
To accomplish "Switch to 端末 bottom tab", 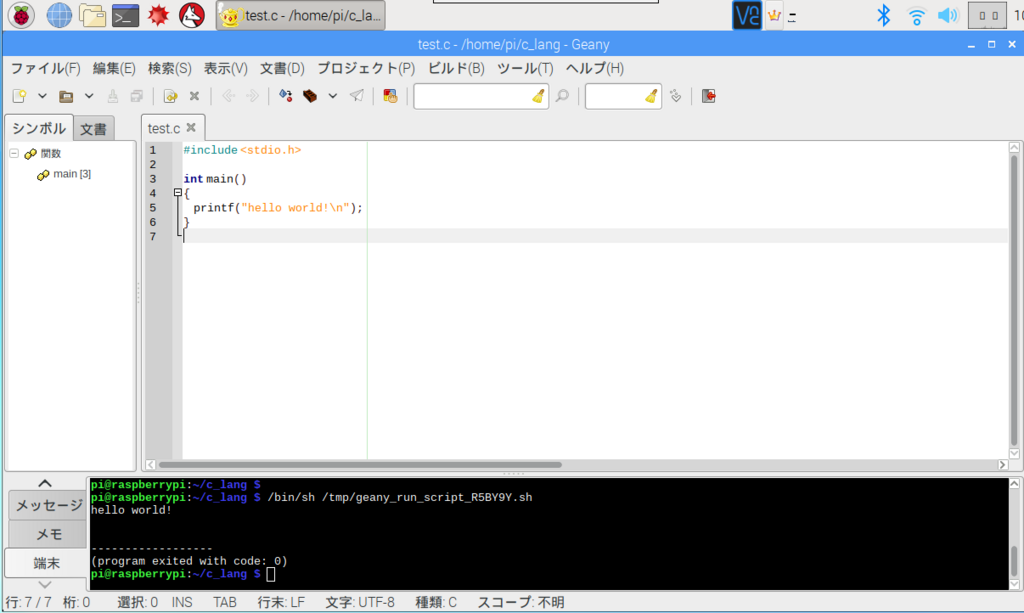I will point(46,563).
